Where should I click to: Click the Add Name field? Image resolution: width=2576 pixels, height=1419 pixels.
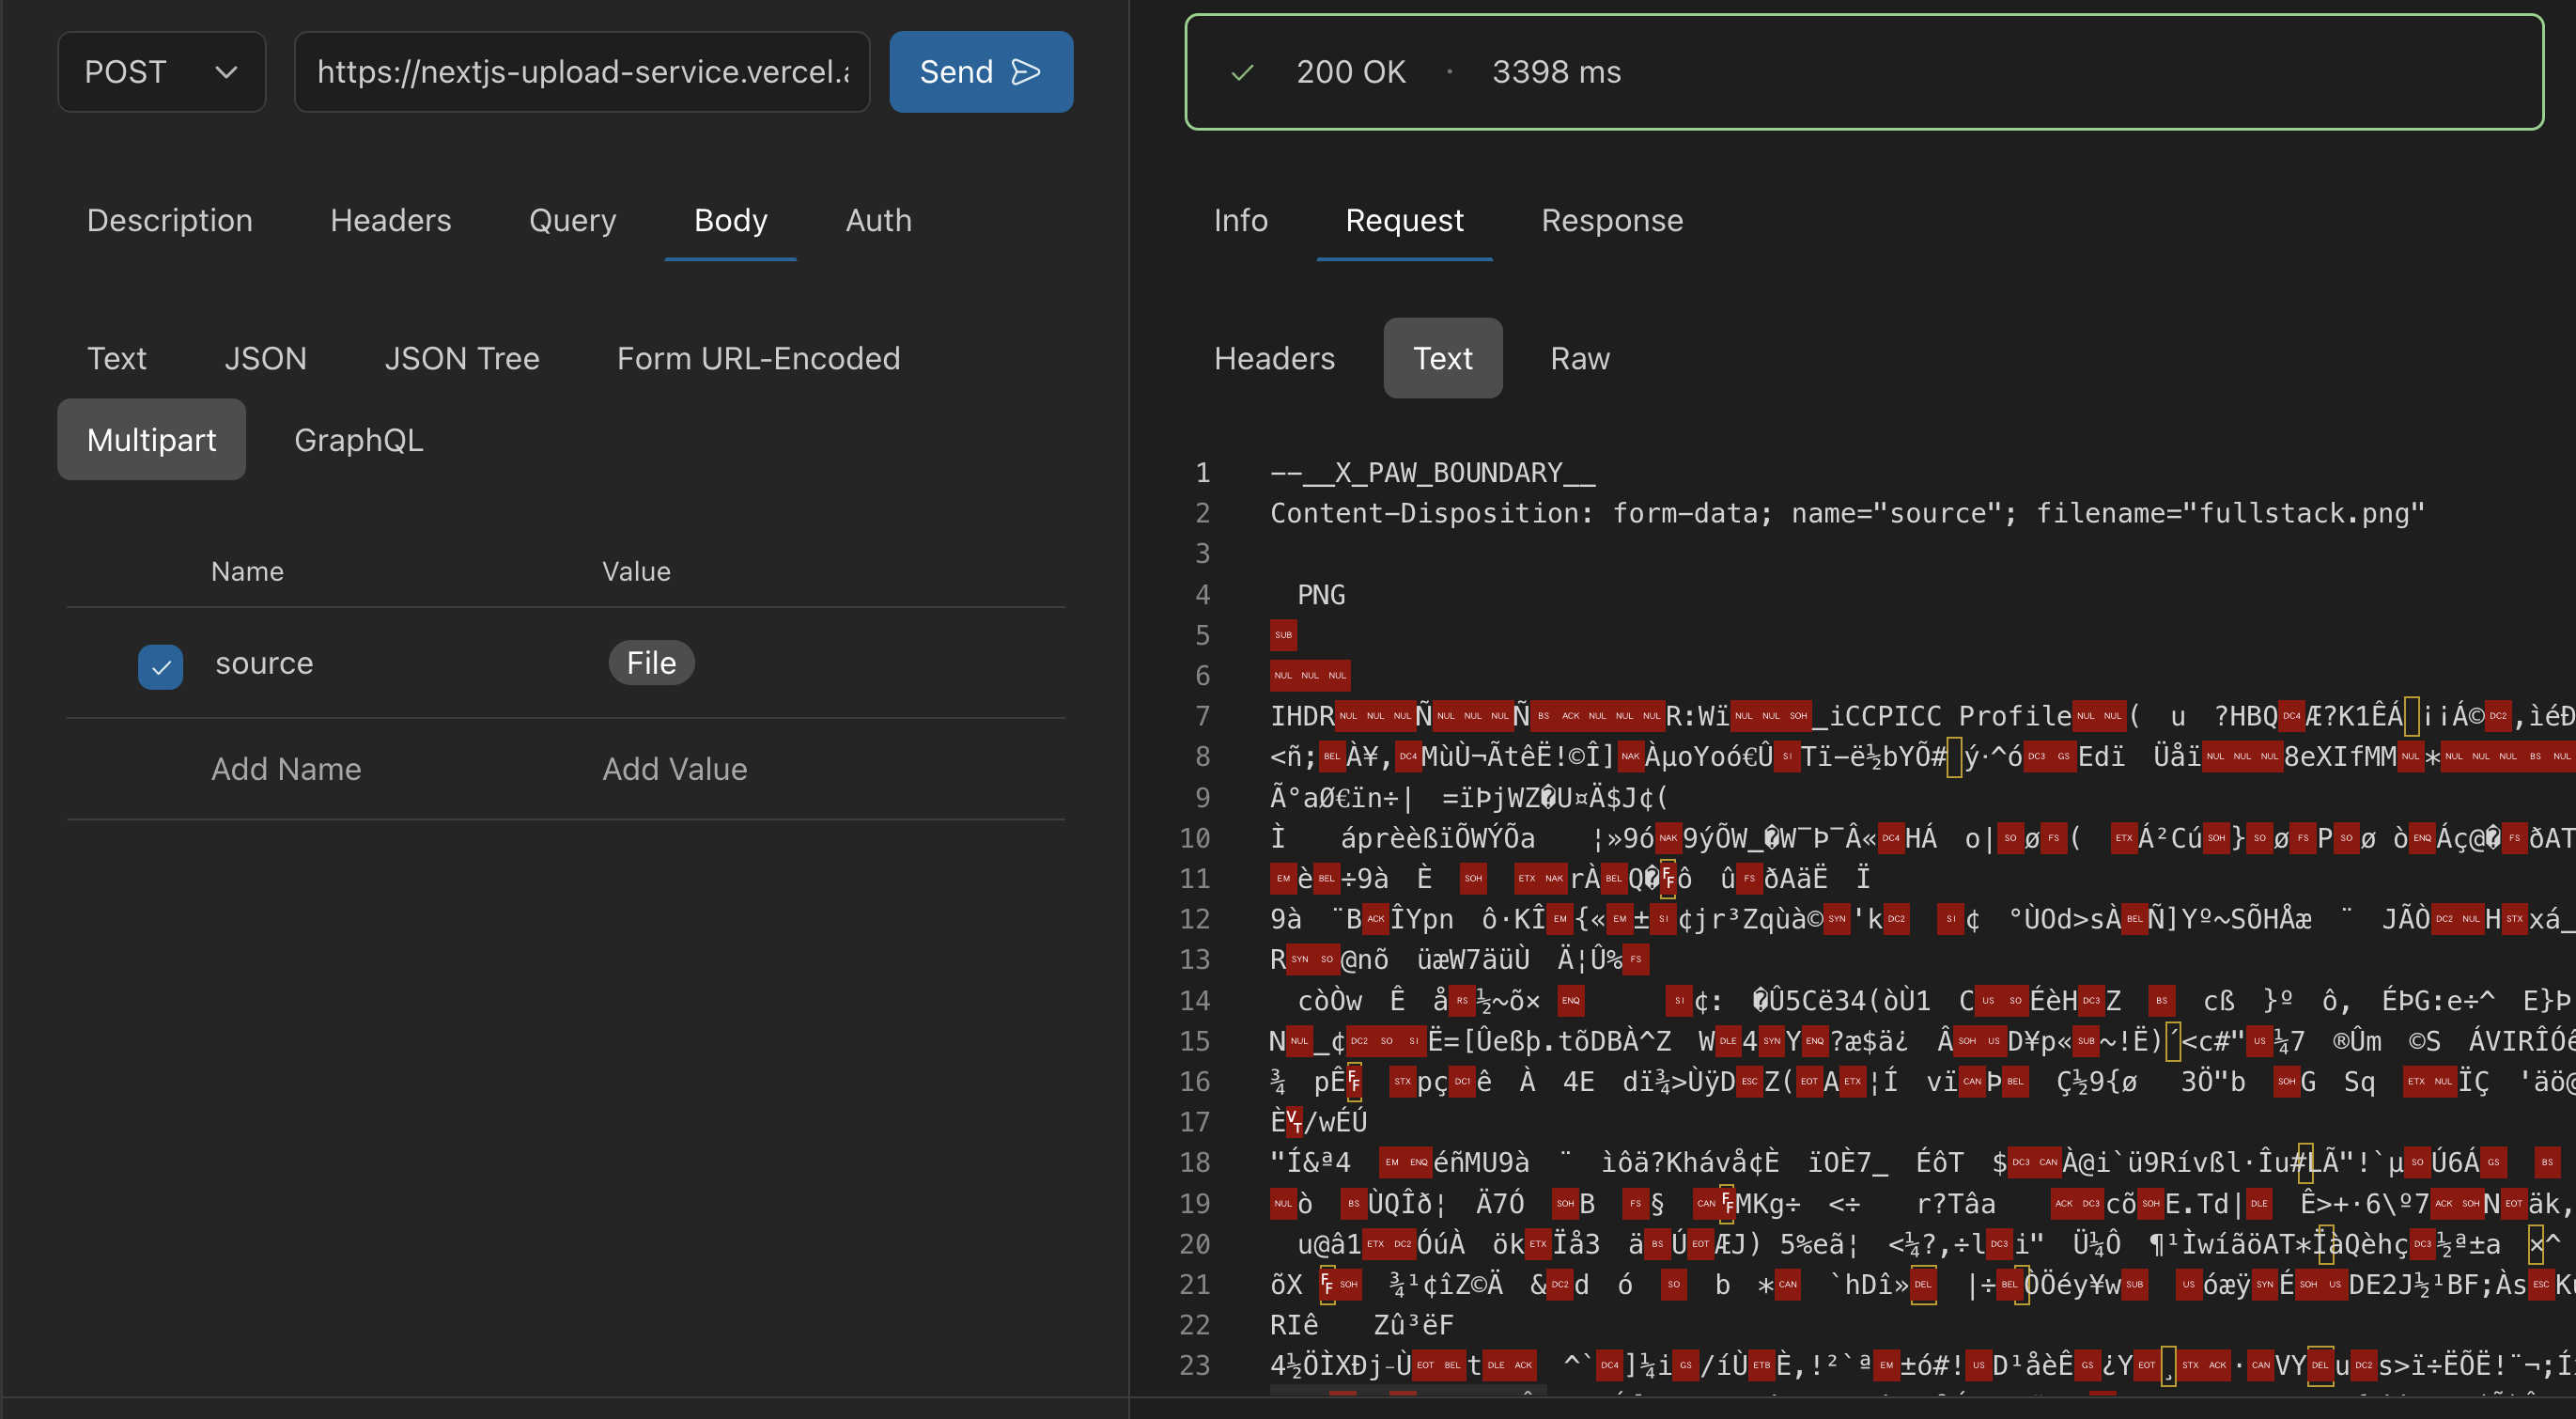pyautogui.click(x=286, y=769)
